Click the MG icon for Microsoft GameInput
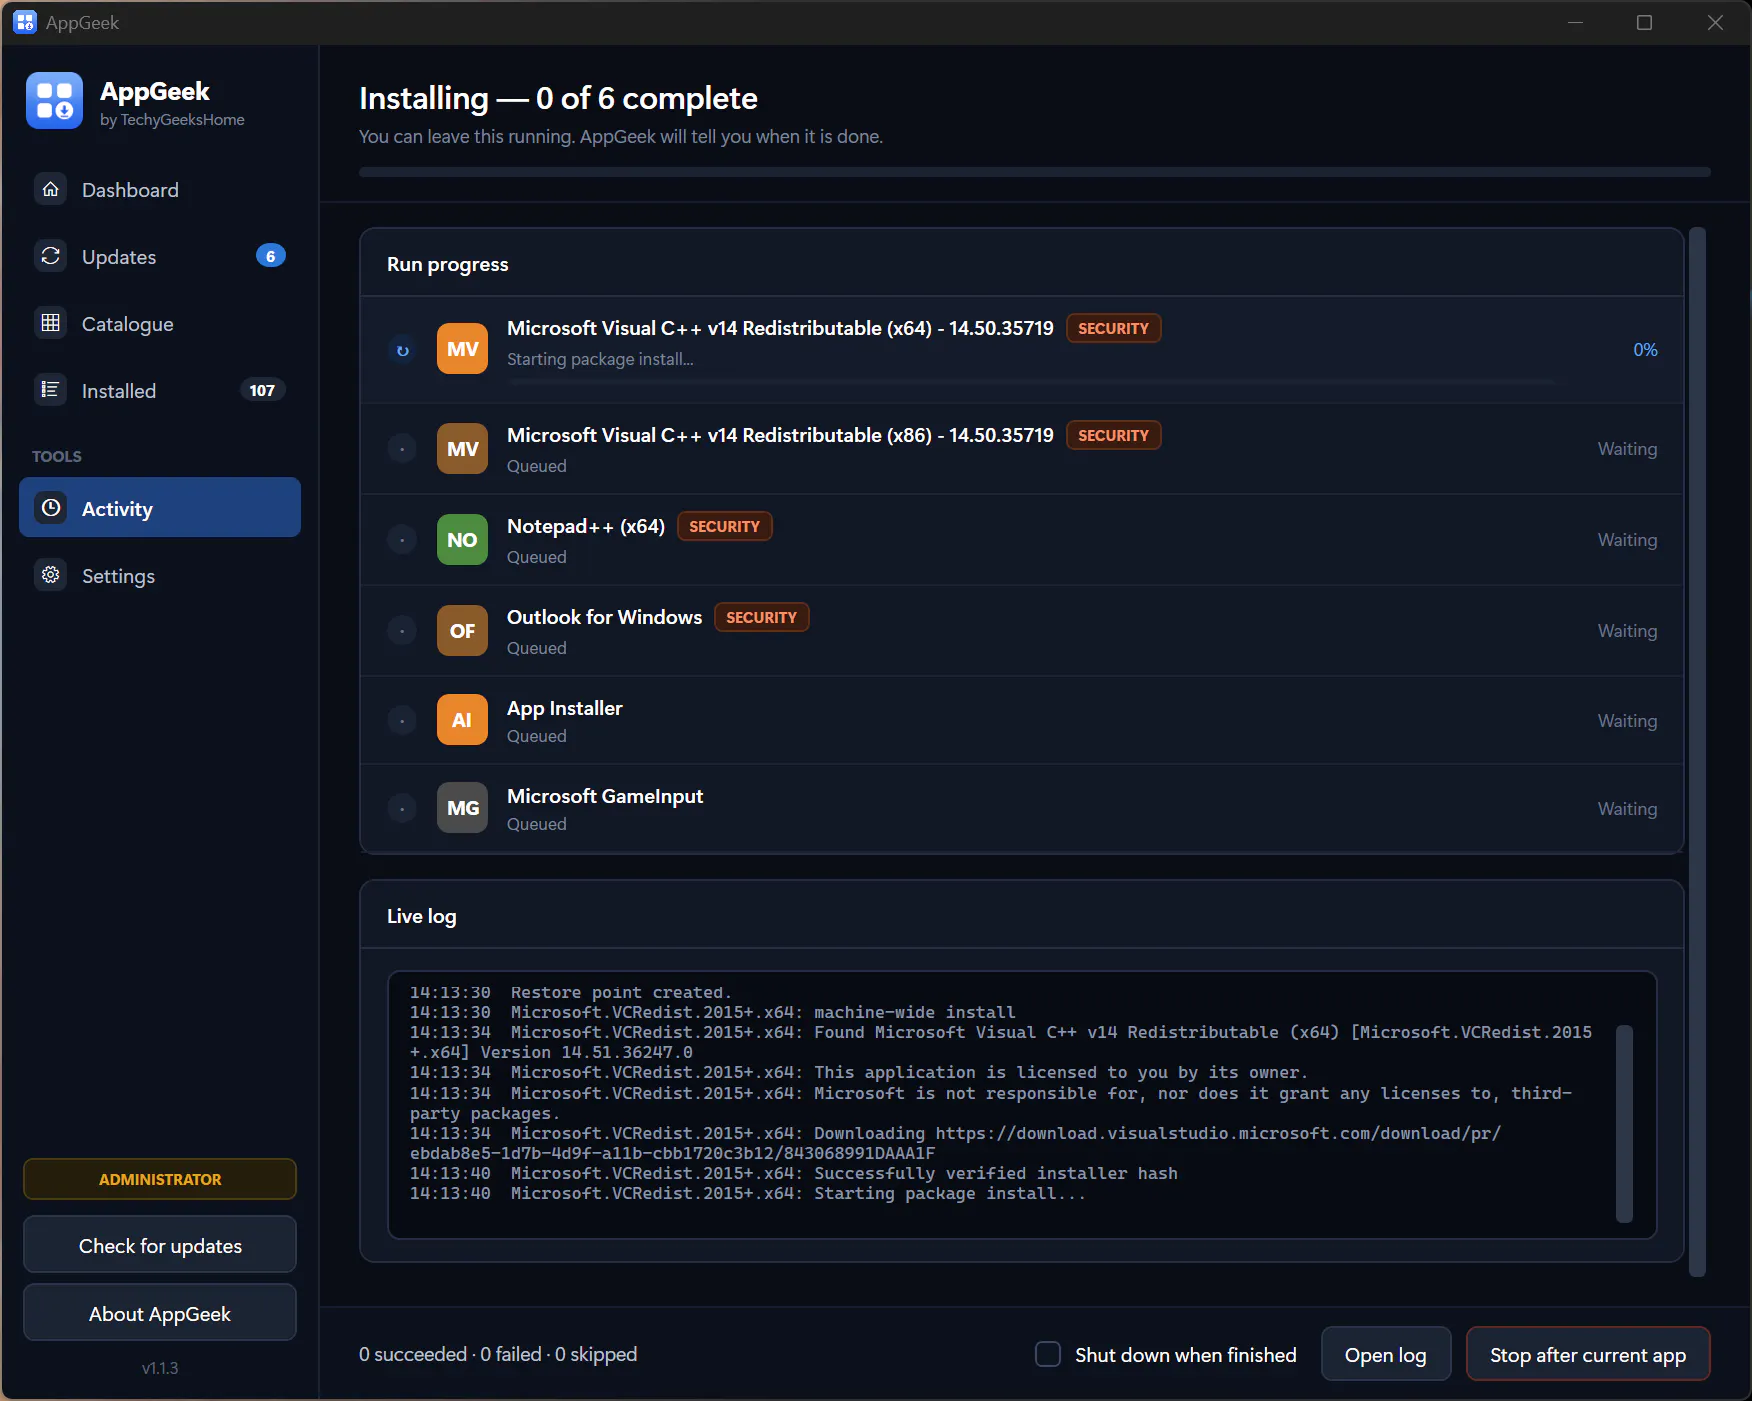 tap(462, 808)
